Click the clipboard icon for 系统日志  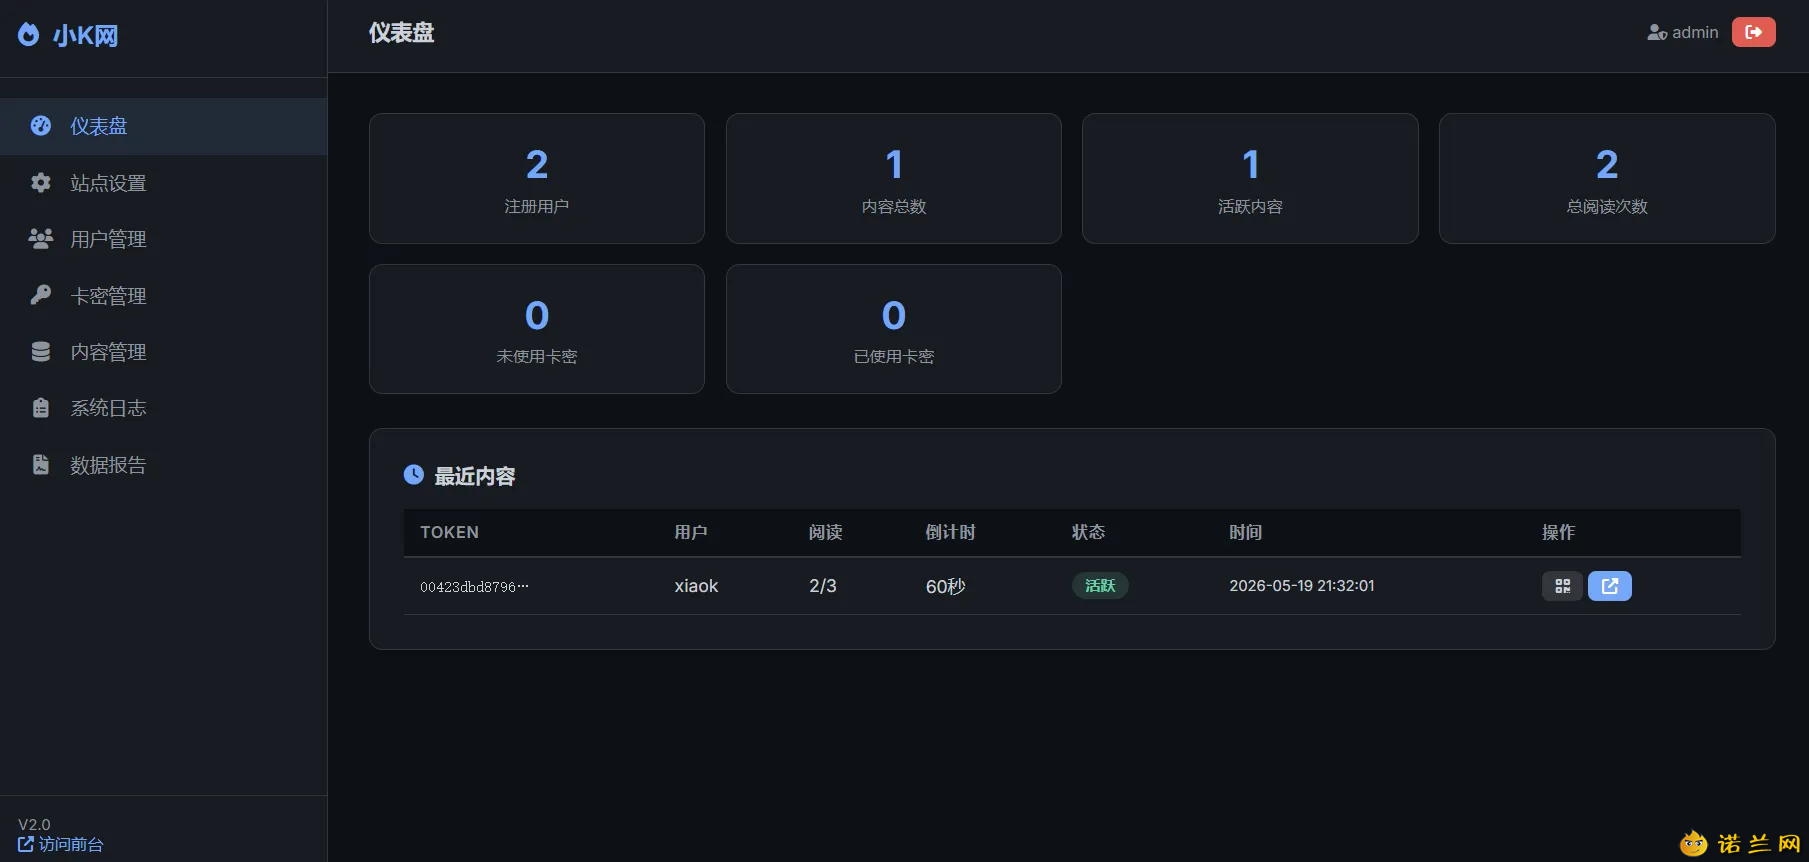click(41, 408)
